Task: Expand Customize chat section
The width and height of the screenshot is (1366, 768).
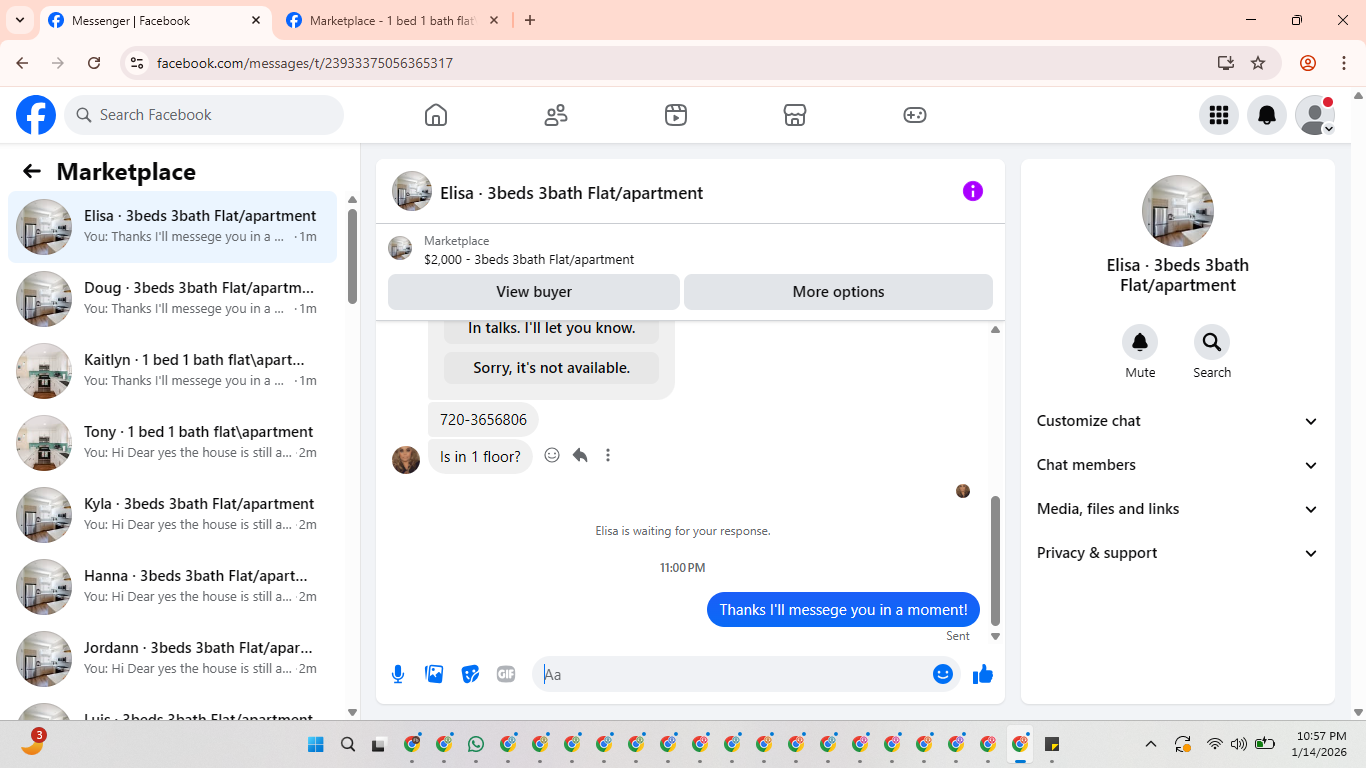Action: click(1178, 421)
